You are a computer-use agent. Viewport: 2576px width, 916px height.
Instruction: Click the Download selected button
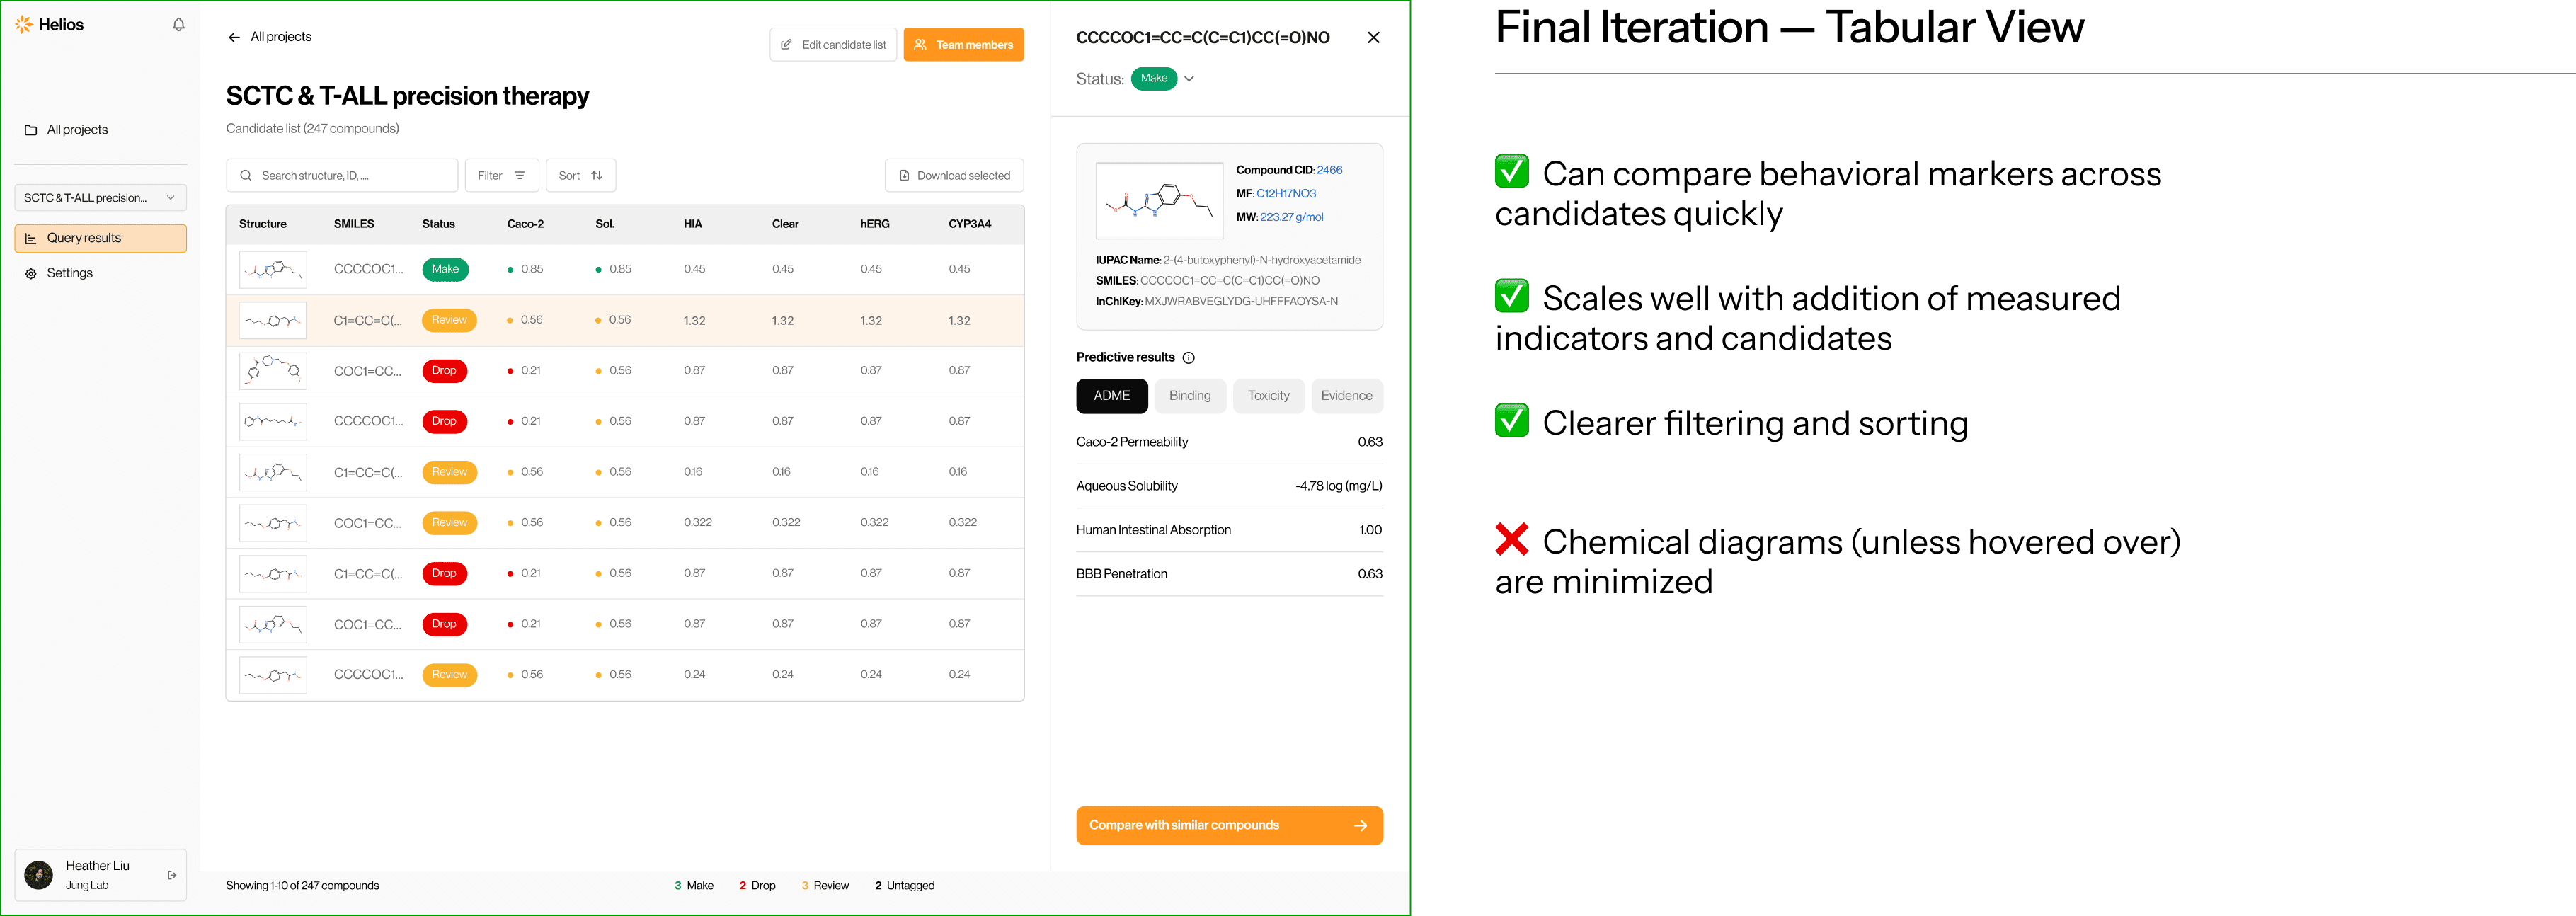954,176
